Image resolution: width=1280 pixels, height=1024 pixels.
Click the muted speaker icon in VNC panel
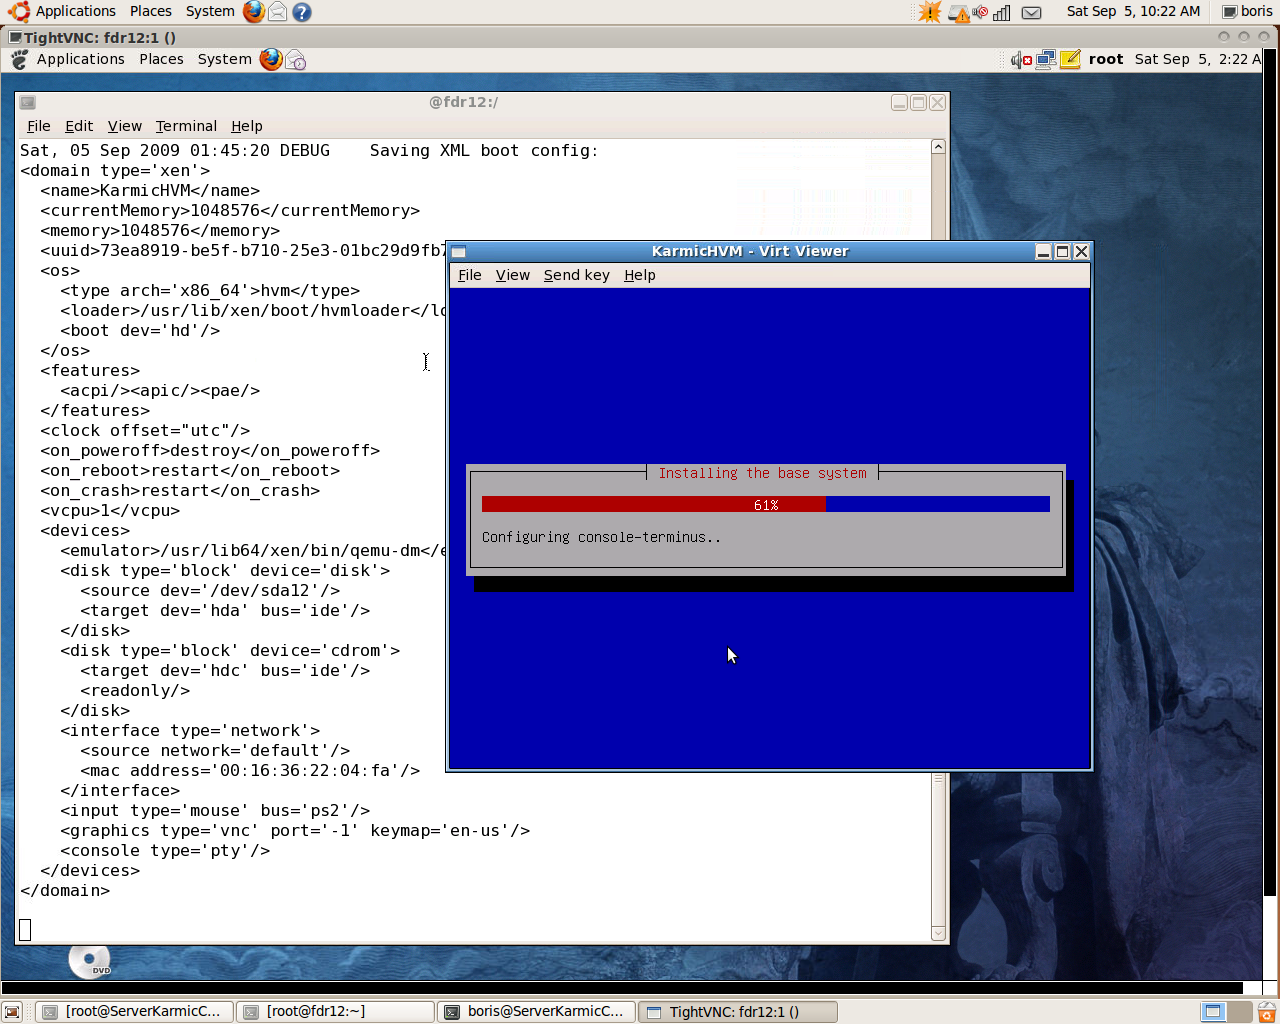point(1021,60)
